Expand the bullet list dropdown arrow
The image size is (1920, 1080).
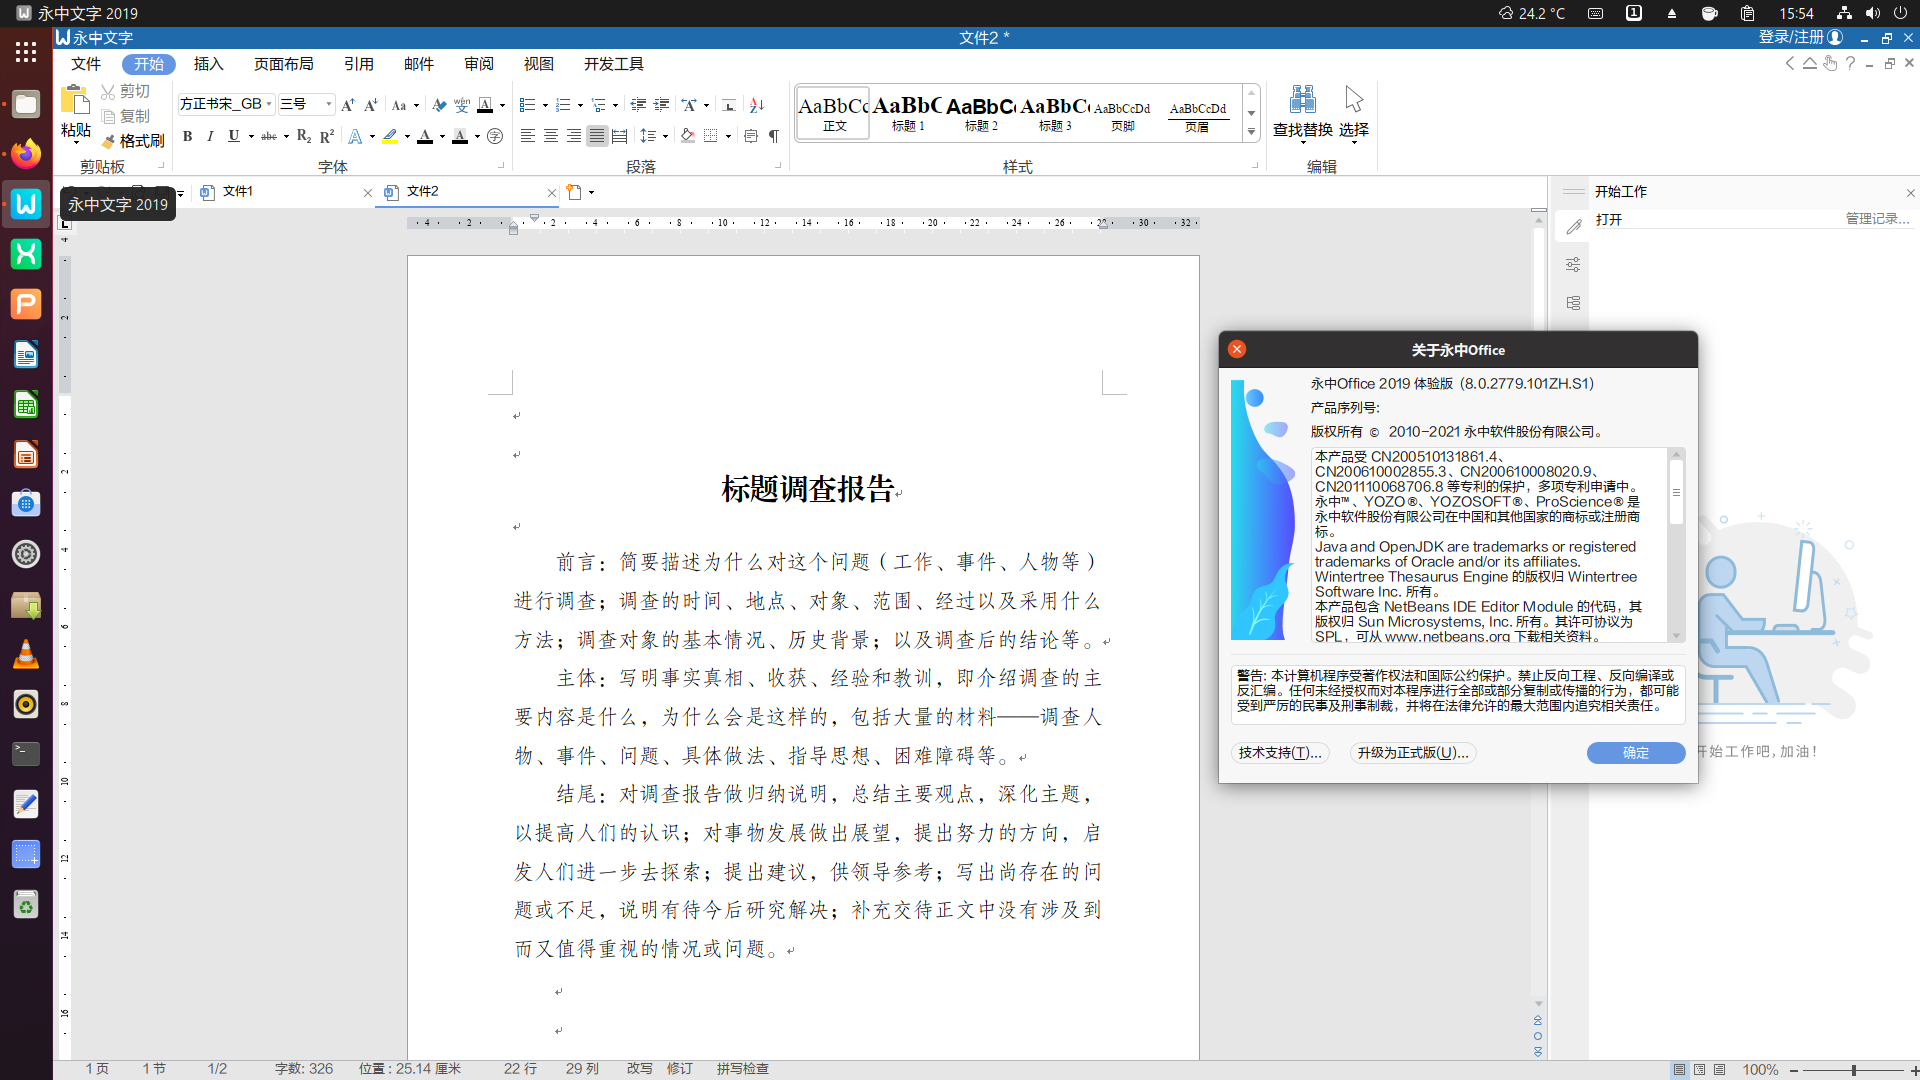click(545, 105)
